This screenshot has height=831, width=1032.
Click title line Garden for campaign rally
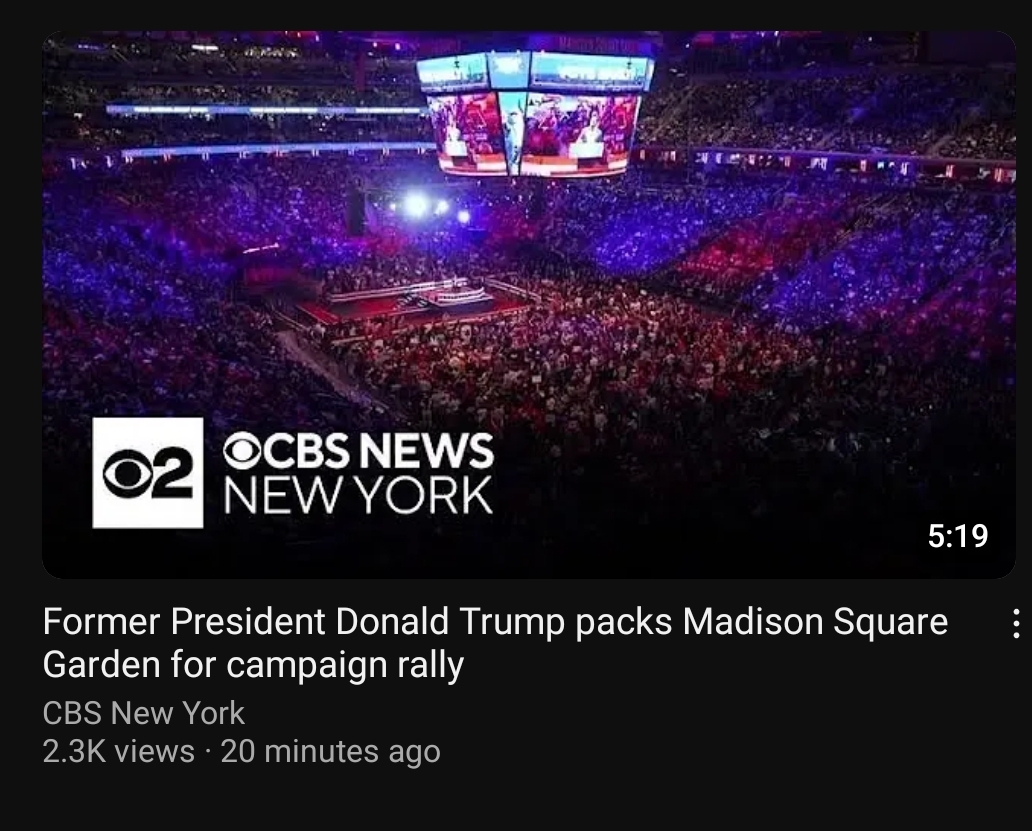click(253, 665)
